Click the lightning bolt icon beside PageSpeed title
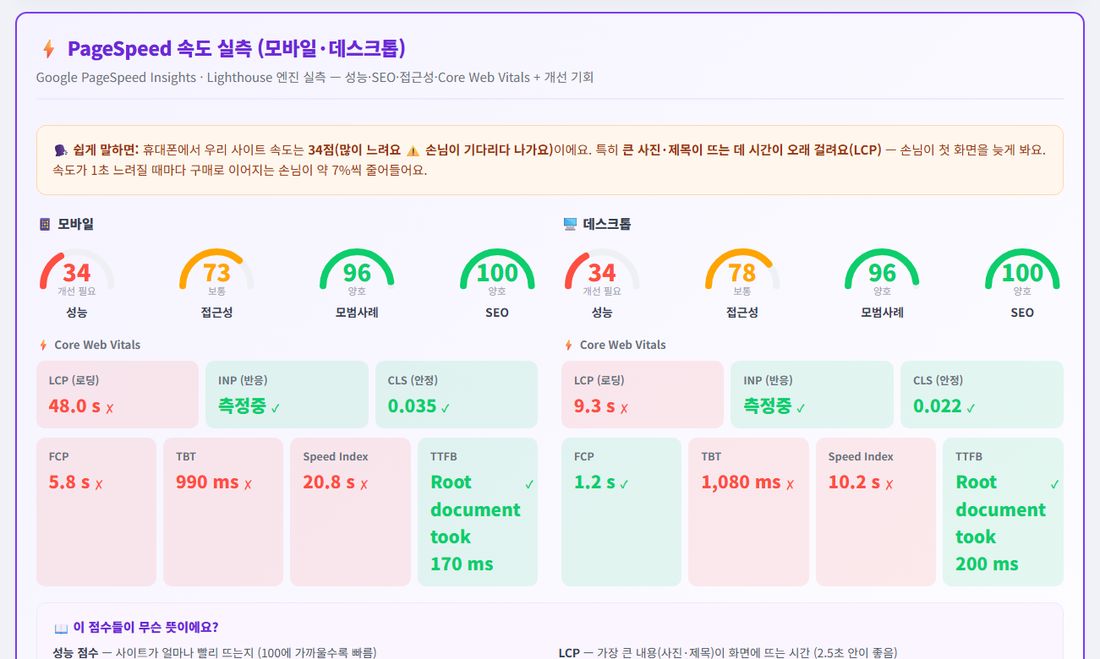Viewport: 1100px width, 659px height. tap(48, 49)
